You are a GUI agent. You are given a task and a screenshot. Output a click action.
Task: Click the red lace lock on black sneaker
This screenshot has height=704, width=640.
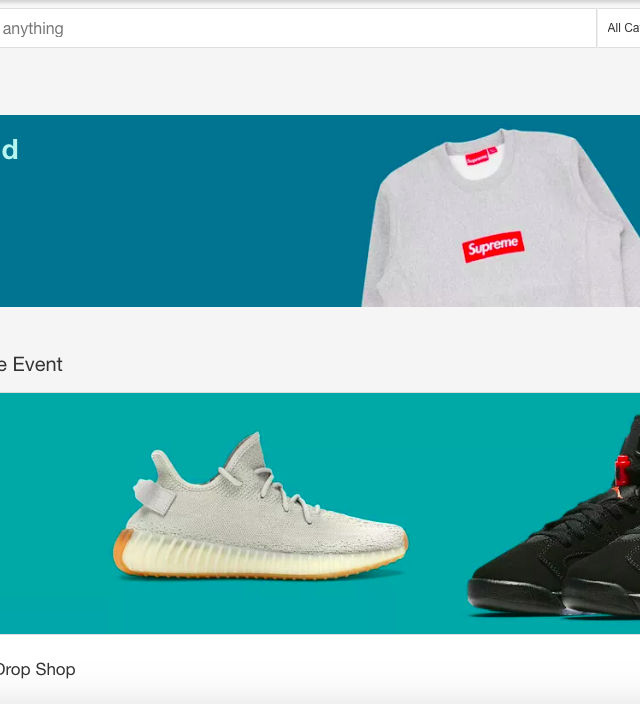tap(622, 469)
